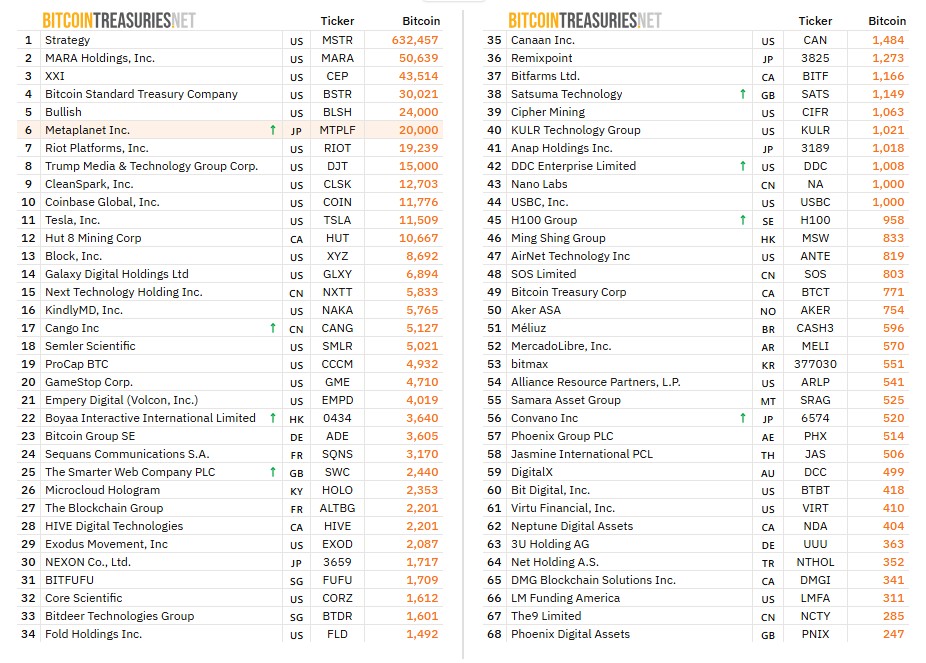
Task: Select KULR Technology Group name
Action: tap(576, 130)
